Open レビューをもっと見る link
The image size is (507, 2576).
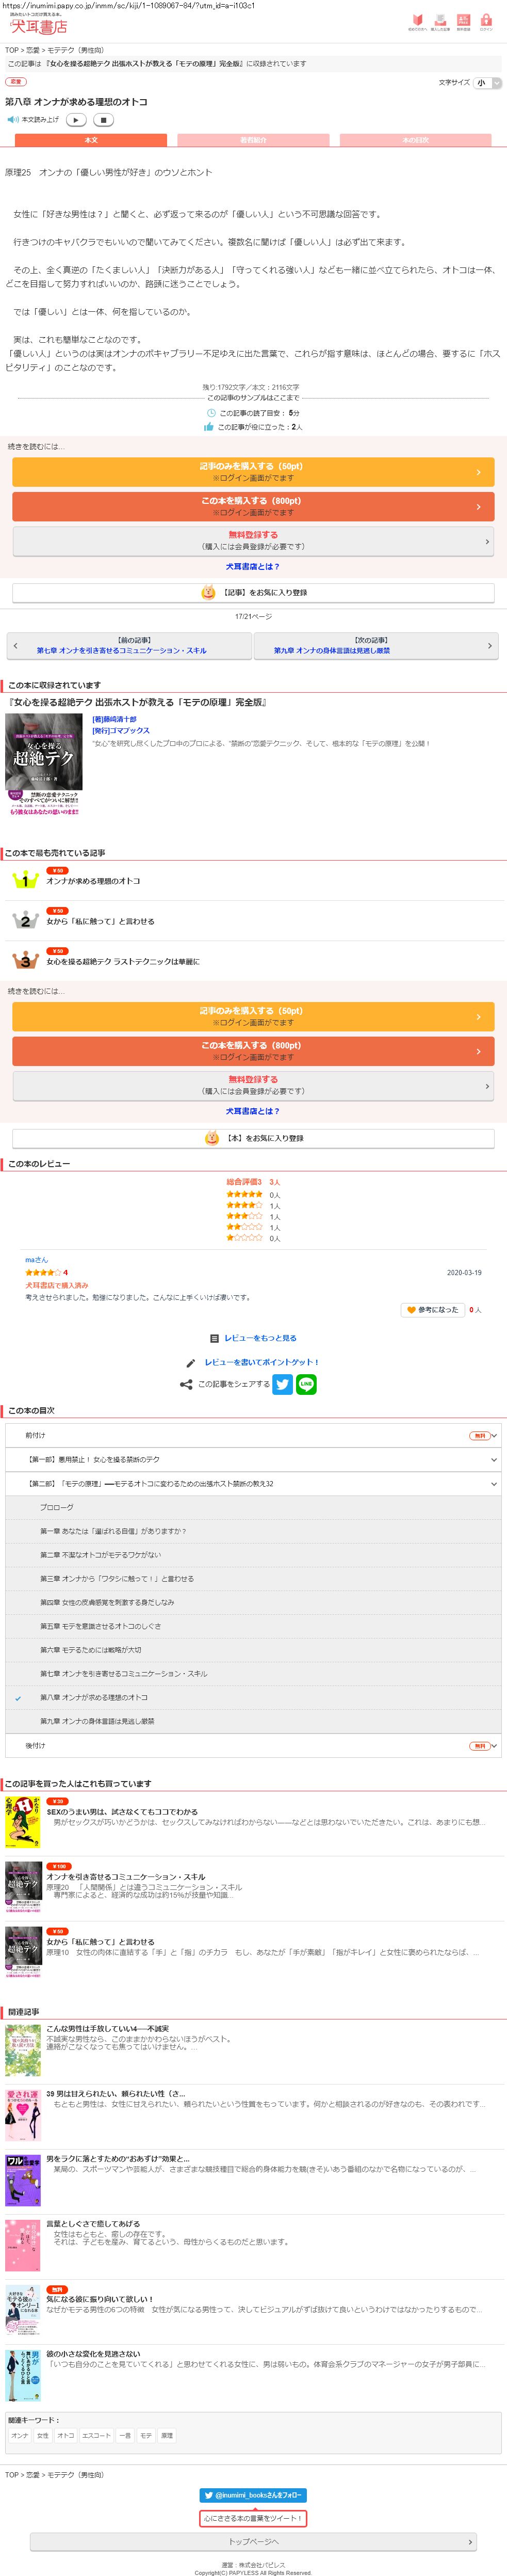pos(259,1338)
